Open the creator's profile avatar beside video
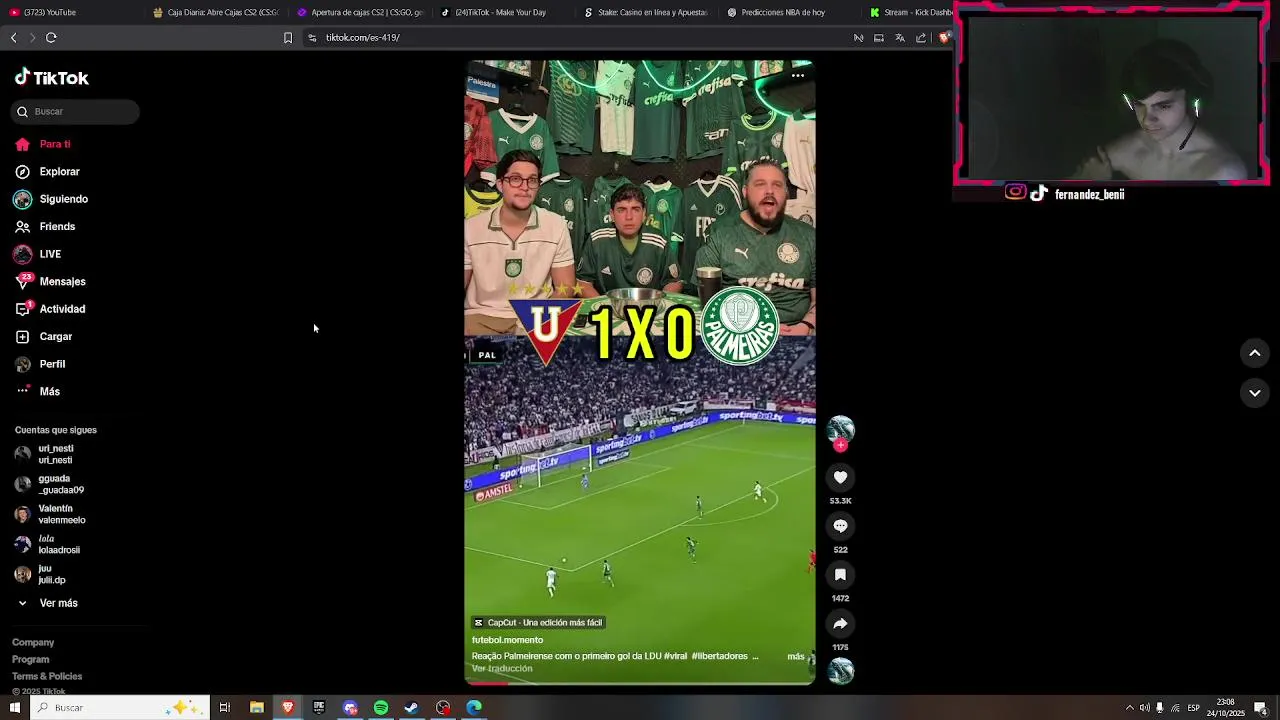The width and height of the screenshot is (1280, 720). click(x=840, y=429)
